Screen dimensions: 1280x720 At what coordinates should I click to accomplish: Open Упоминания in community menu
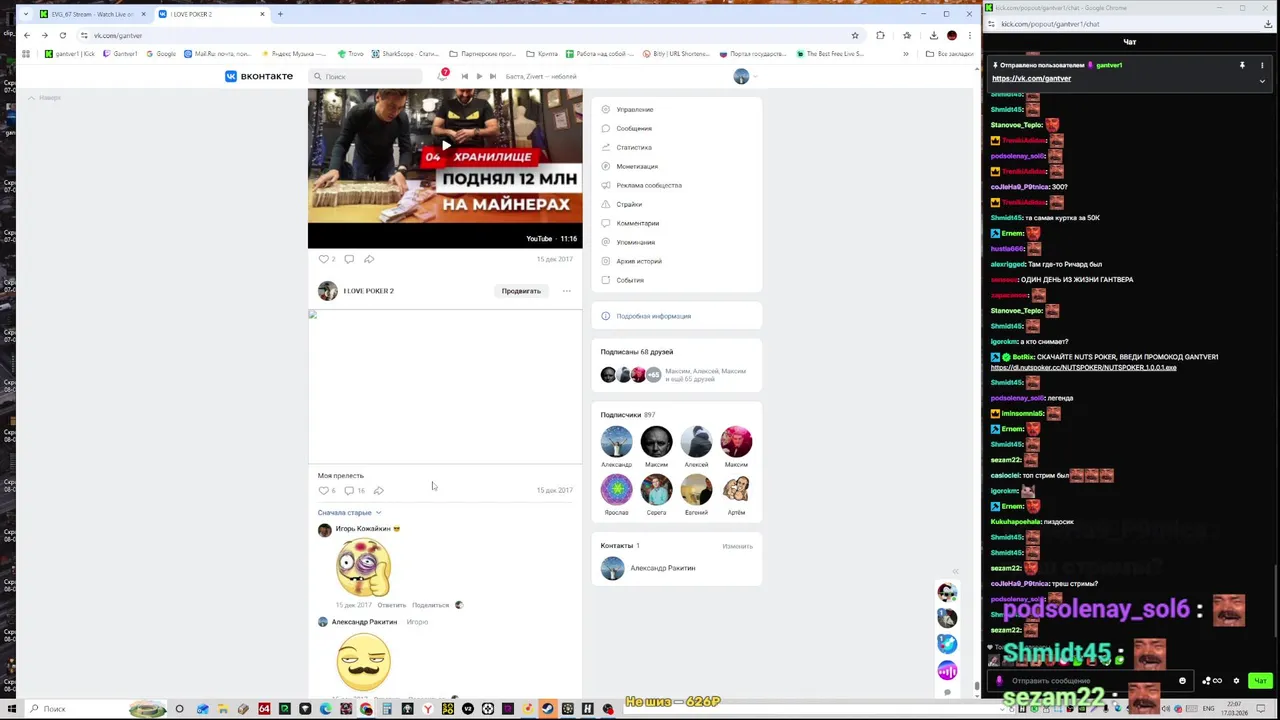point(636,243)
